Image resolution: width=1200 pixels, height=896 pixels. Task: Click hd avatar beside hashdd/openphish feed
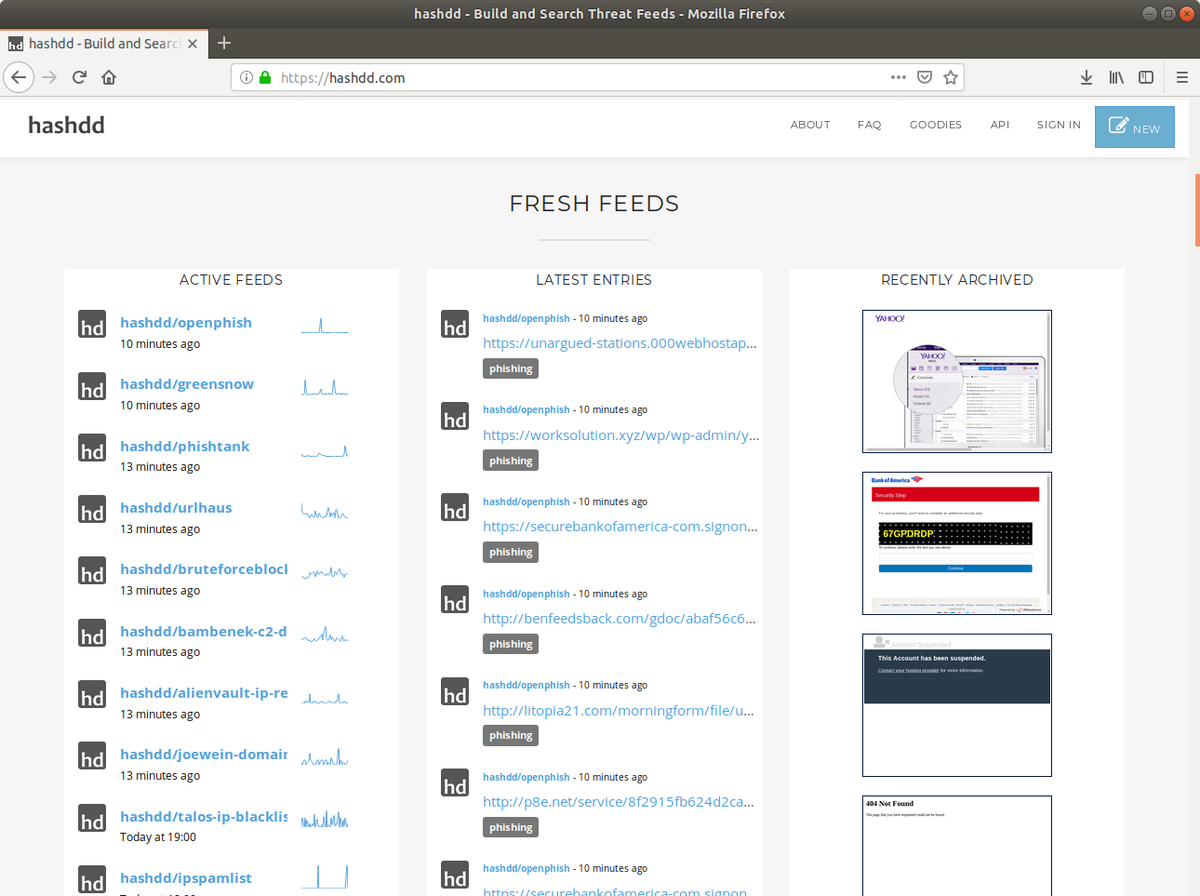click(x=92, y=325)
